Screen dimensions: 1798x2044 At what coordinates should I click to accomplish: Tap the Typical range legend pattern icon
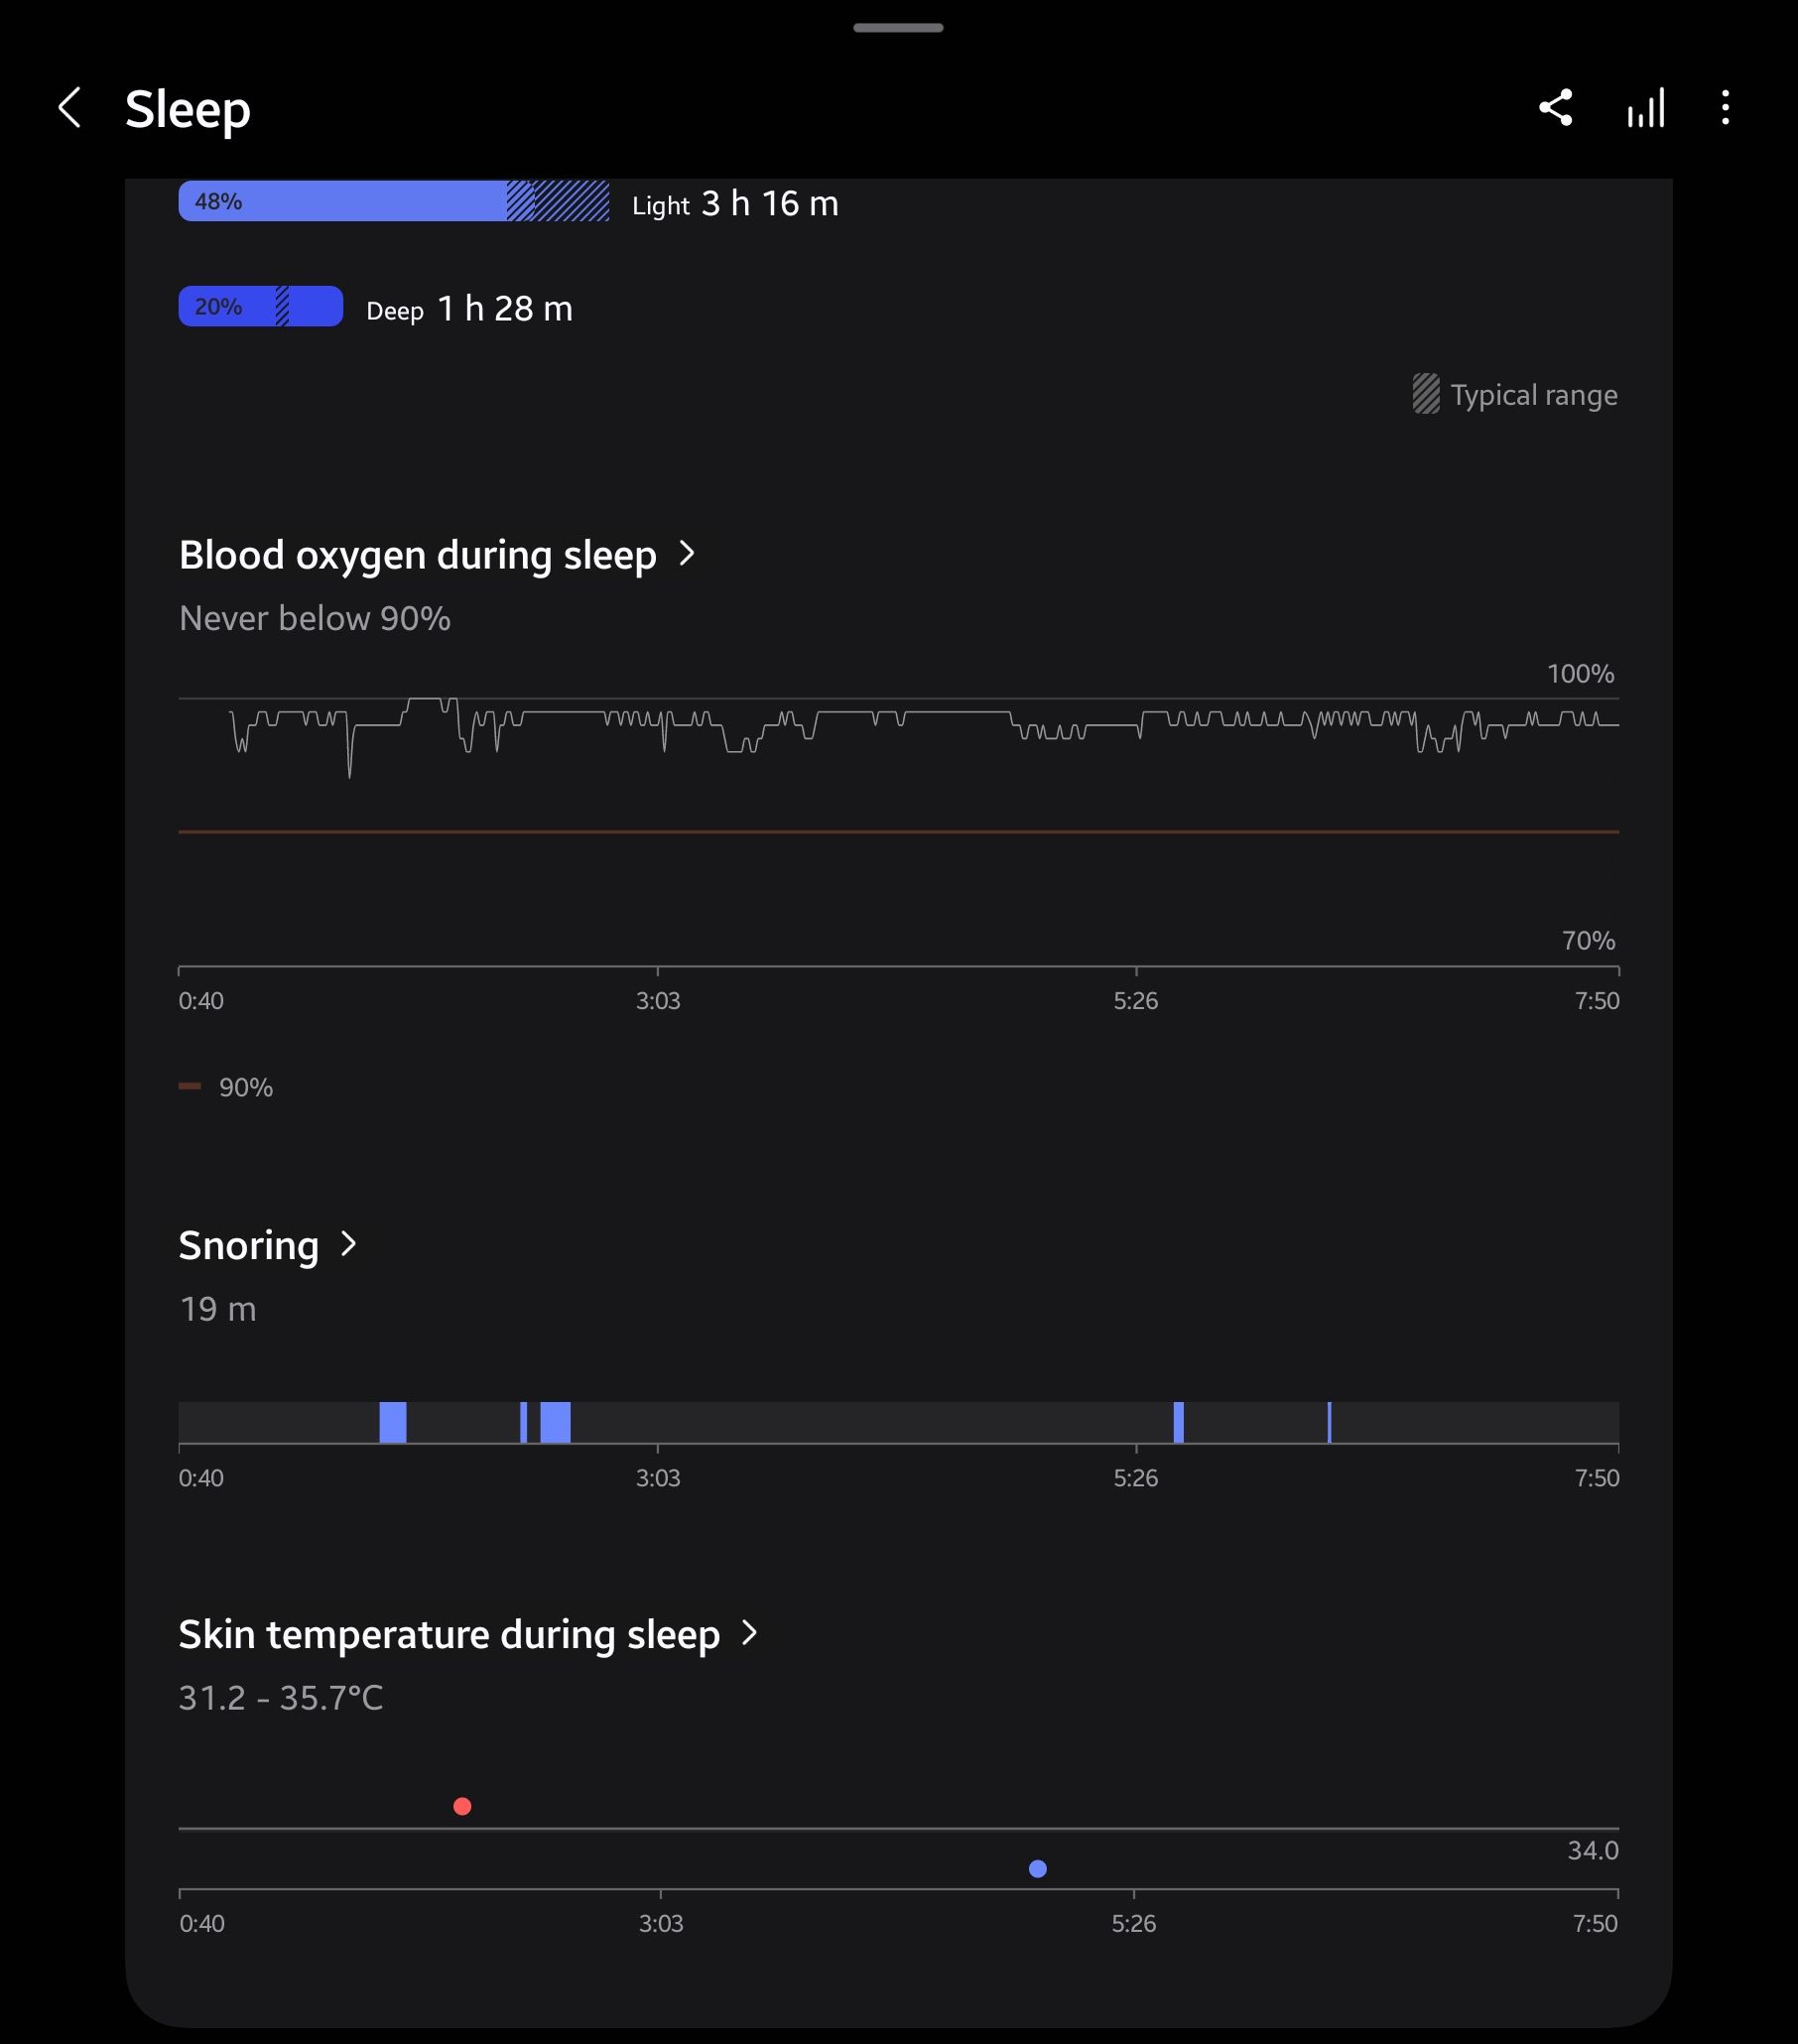(x=1427, y=394)
